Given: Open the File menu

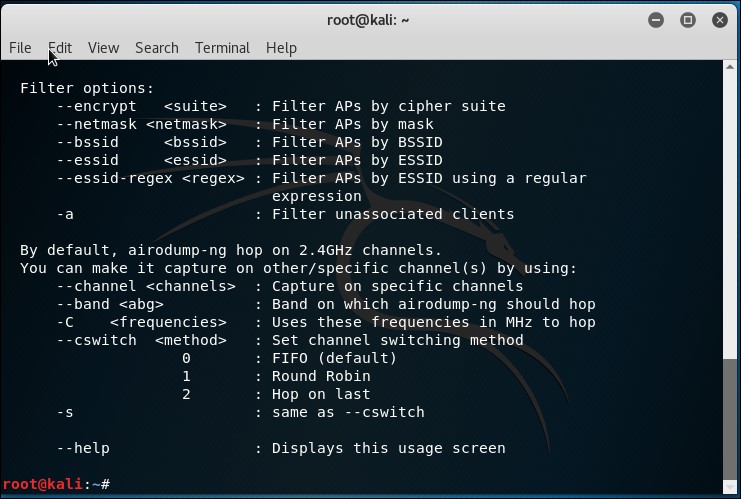Looking at the screenshot, I should point(20,48).
